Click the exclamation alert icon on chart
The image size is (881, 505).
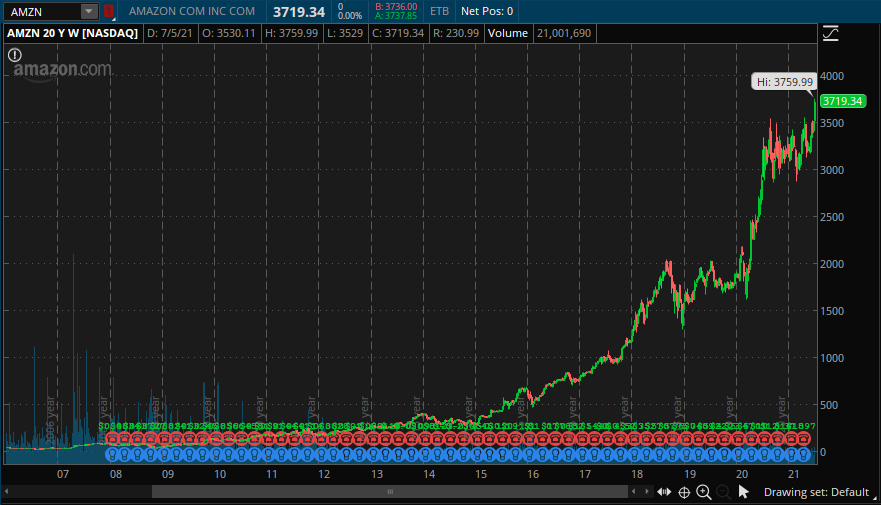click(15, 55)
